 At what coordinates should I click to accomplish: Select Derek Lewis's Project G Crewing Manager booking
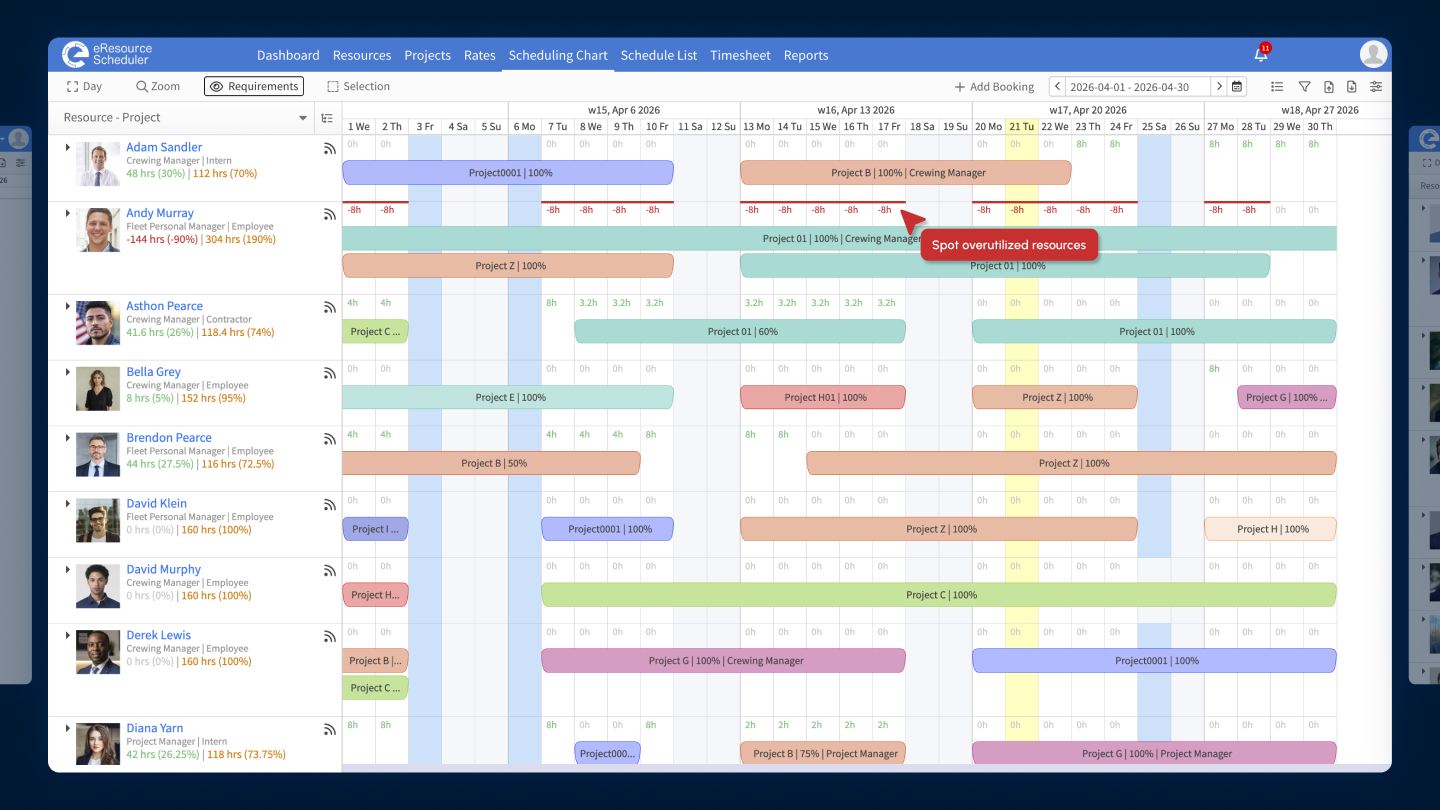click(724, 661)
